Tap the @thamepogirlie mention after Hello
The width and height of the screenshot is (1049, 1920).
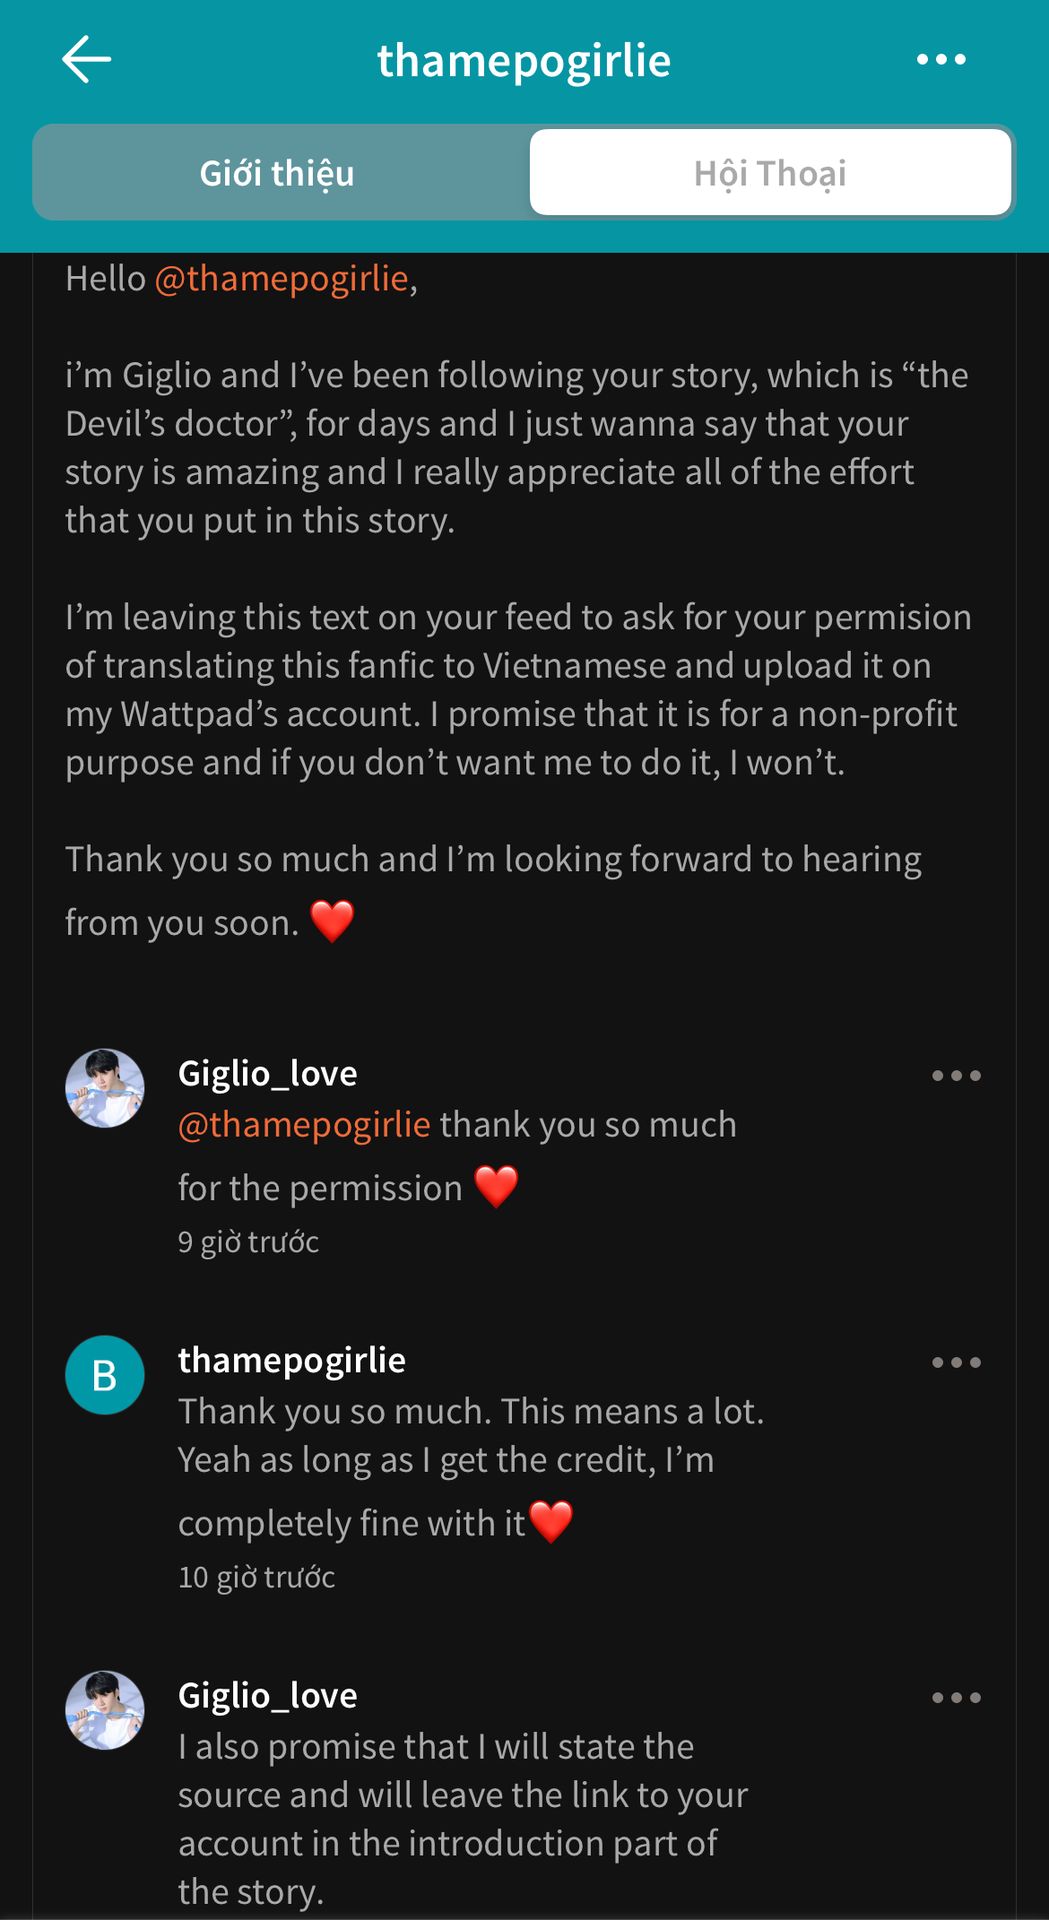[x=281, y=278]
